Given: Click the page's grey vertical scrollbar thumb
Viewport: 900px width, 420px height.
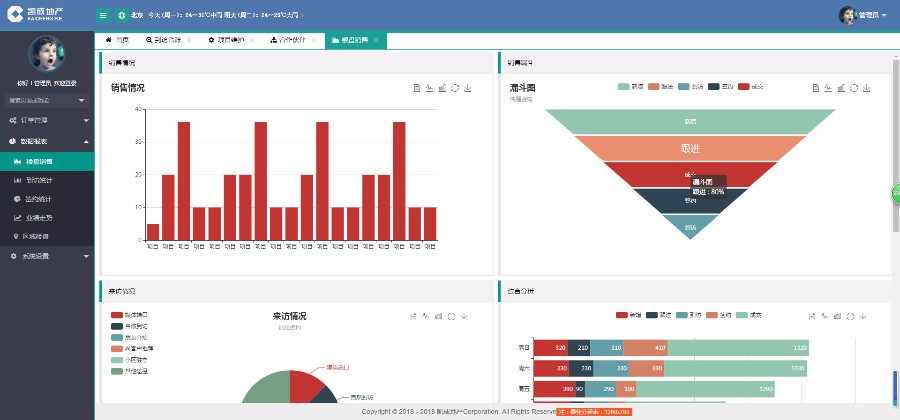Looking at the screenshot, I should [895, 145].
